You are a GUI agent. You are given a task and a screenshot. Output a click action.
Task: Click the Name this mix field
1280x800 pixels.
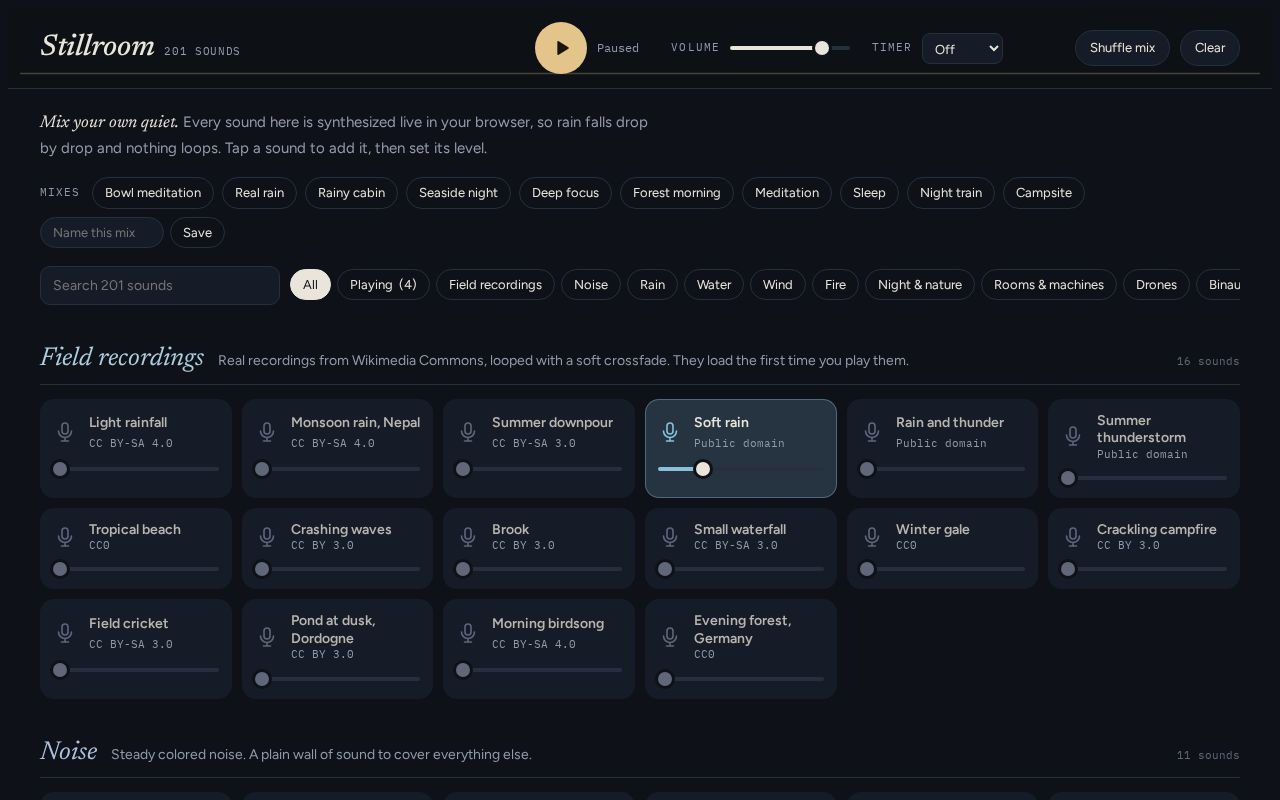(102, 233)
